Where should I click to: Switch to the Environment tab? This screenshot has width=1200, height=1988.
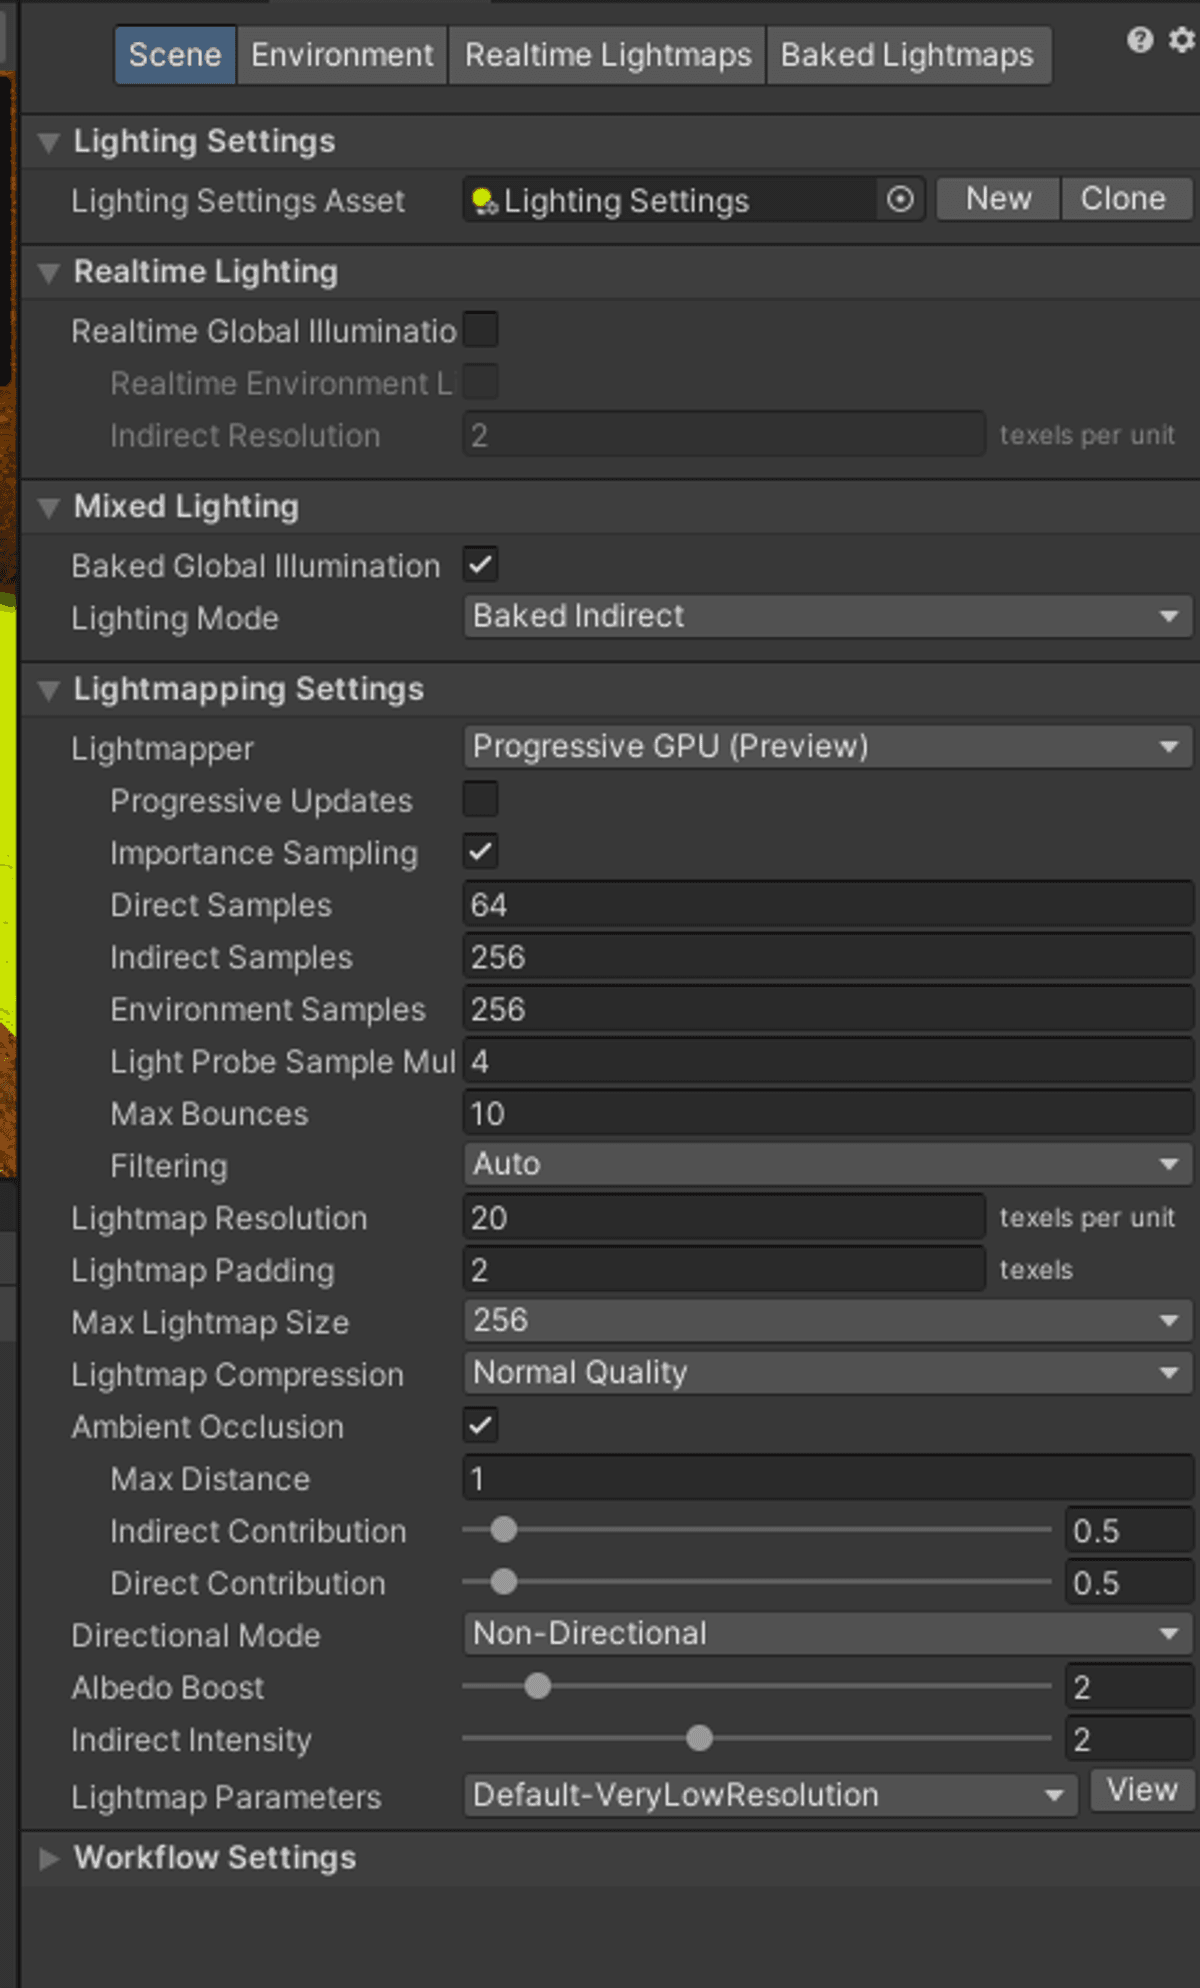pos(341,55)
